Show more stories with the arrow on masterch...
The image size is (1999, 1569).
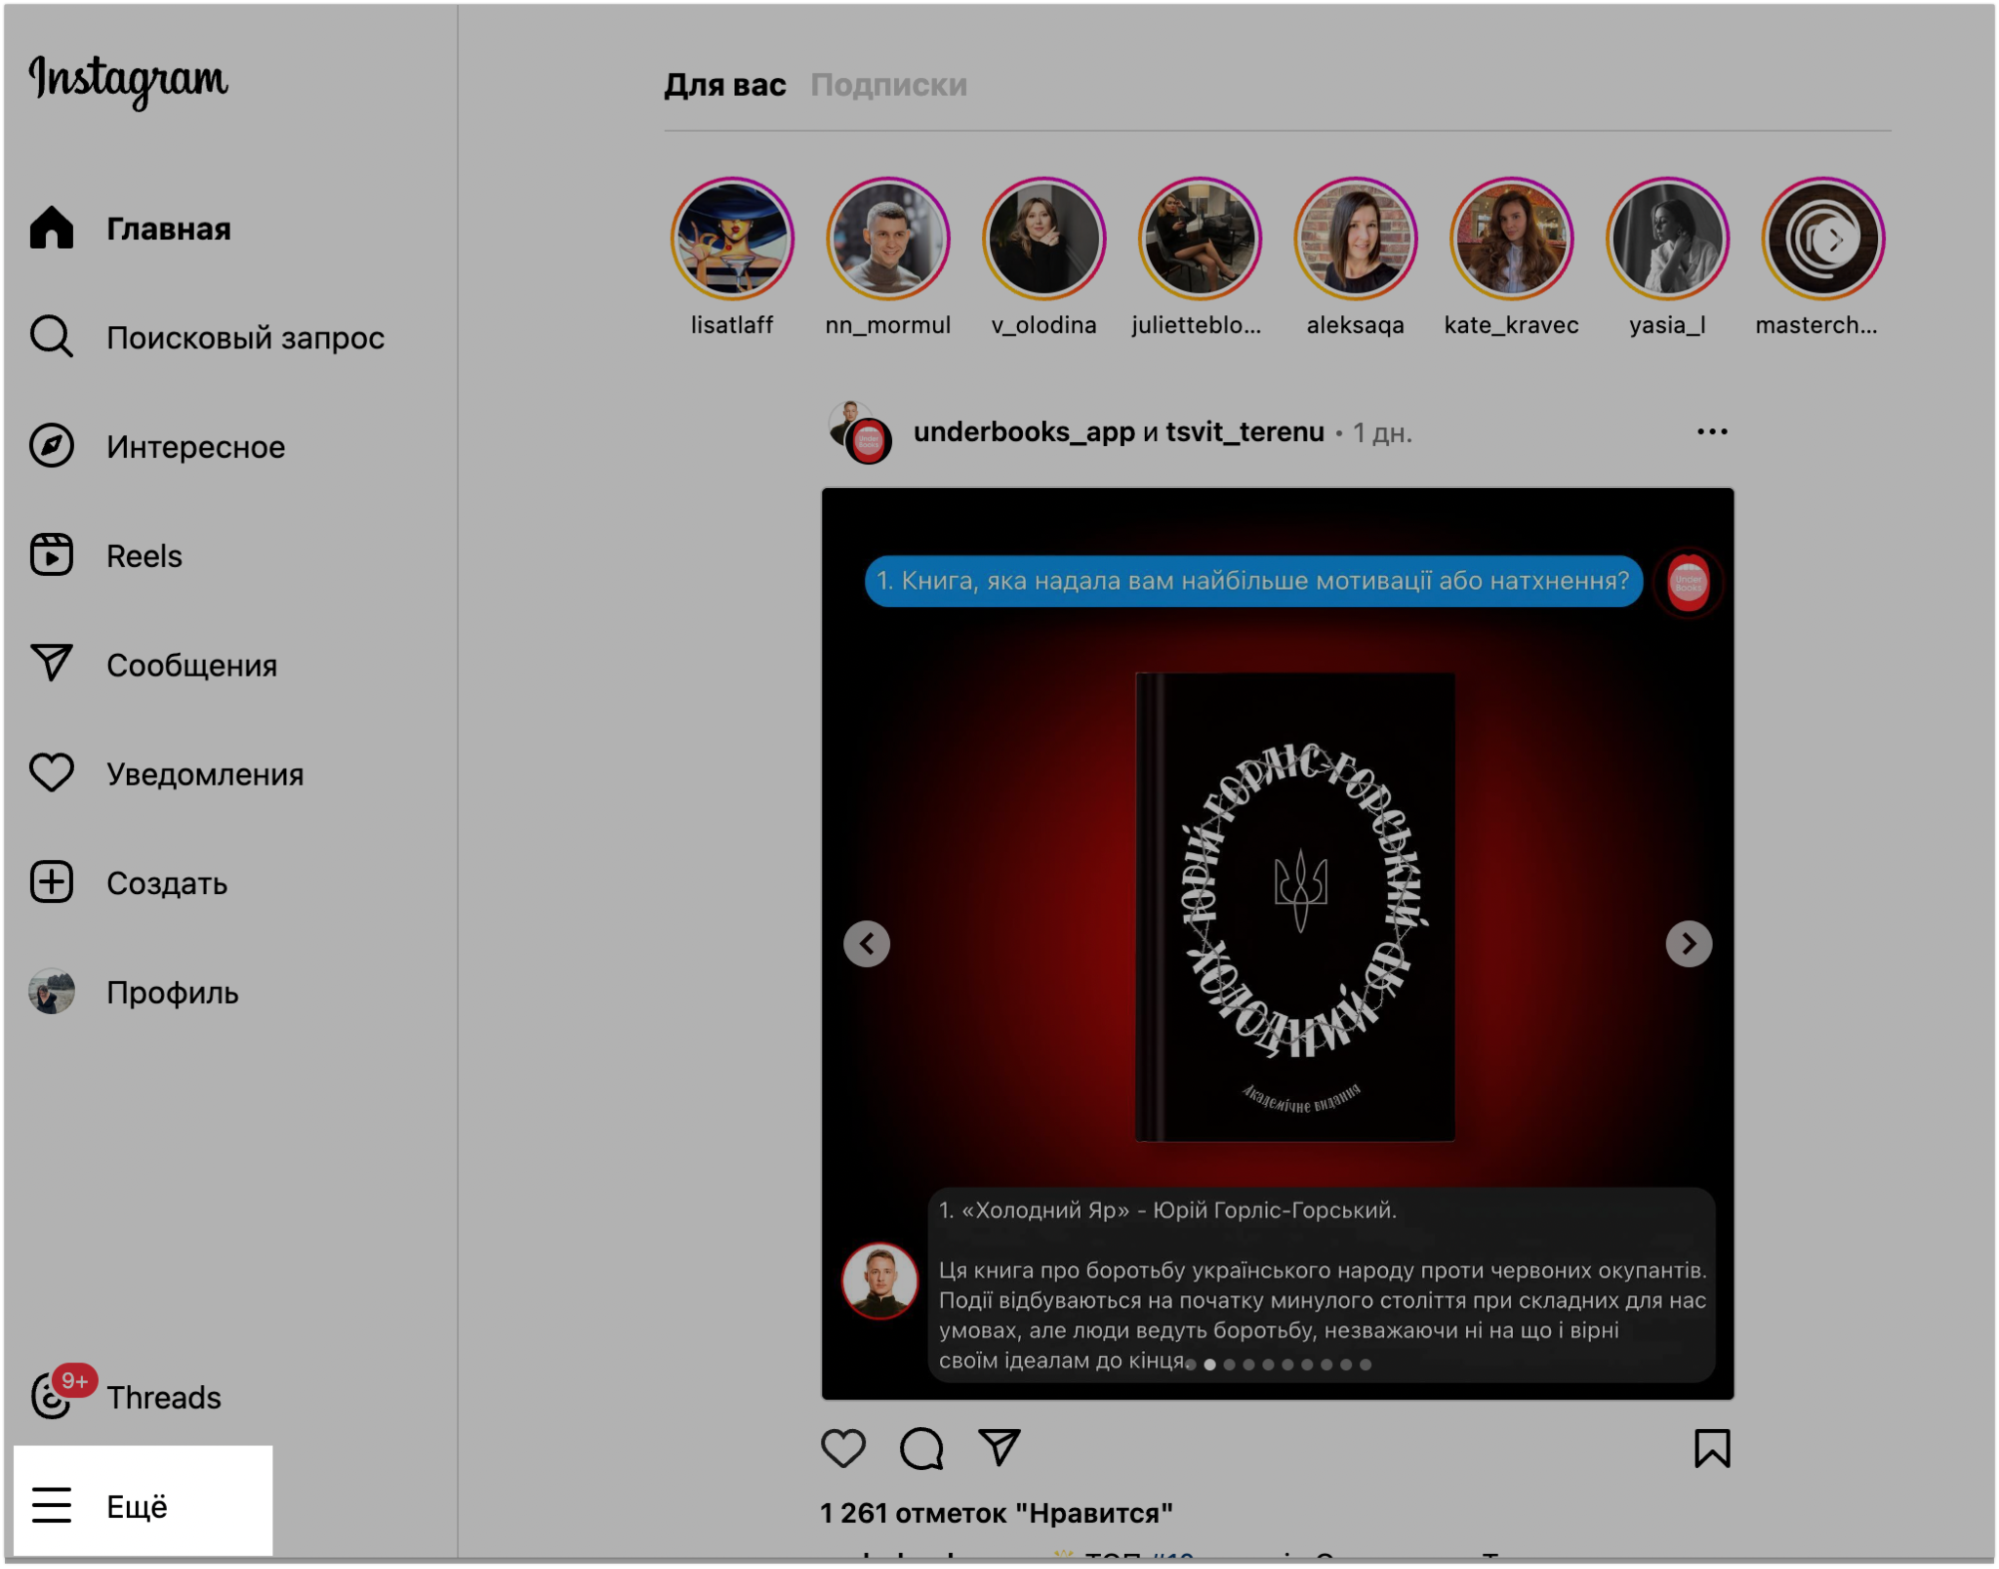pyautogui.click(x=1834, y=239)
